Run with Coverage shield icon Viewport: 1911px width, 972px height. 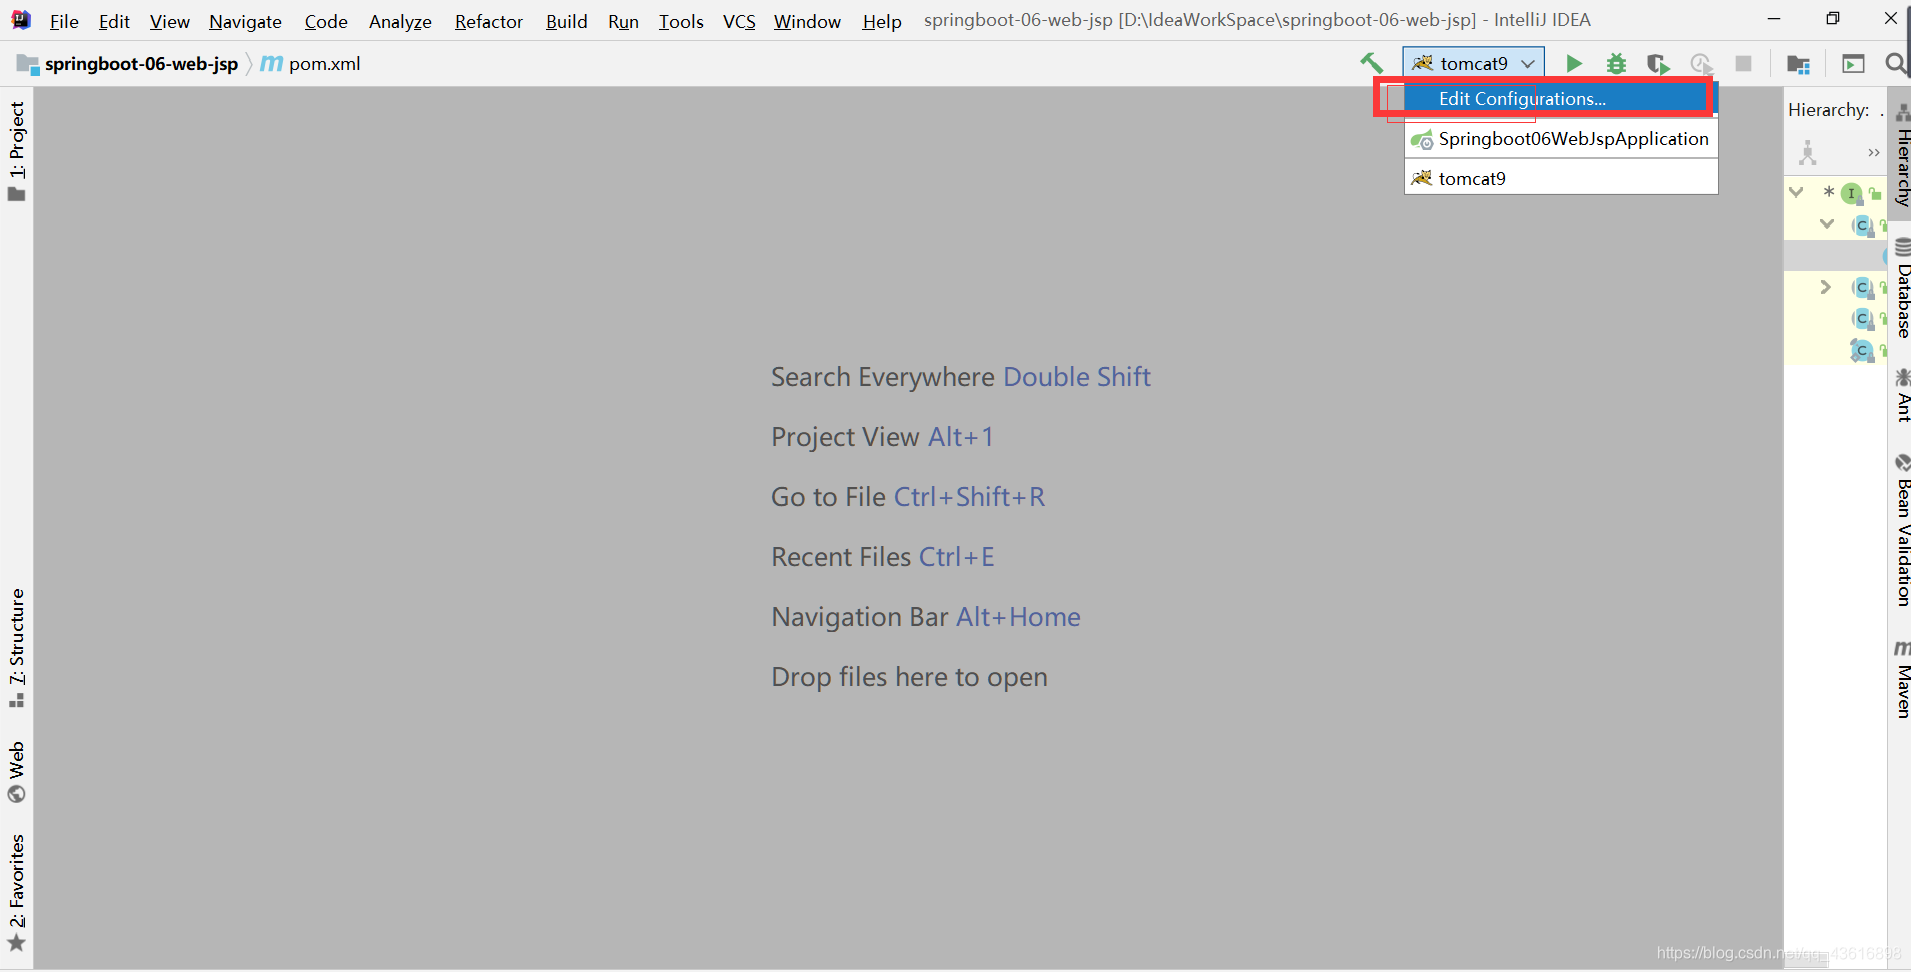[1658, 63]
